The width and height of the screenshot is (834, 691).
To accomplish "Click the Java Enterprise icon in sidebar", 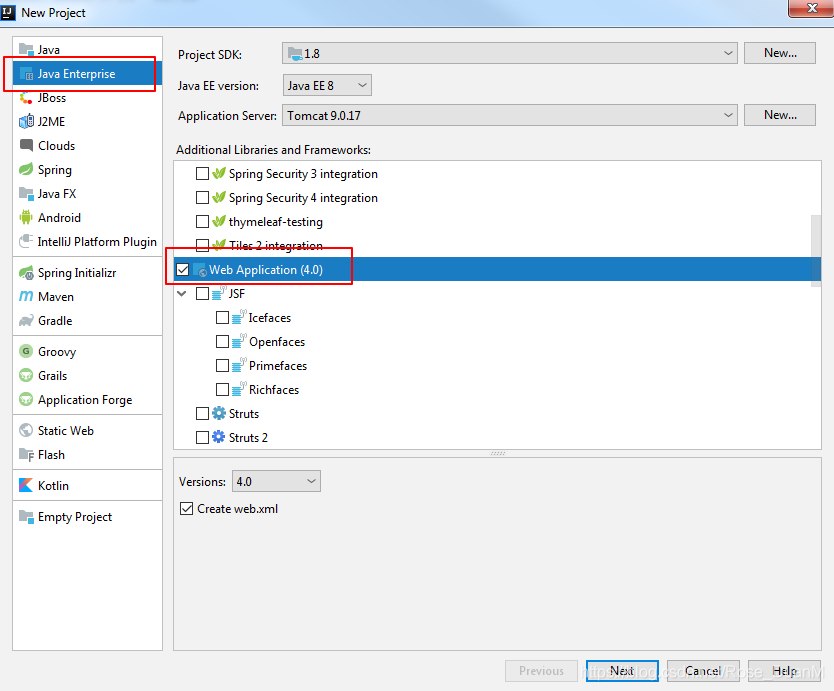I will (x=26, y=74).
